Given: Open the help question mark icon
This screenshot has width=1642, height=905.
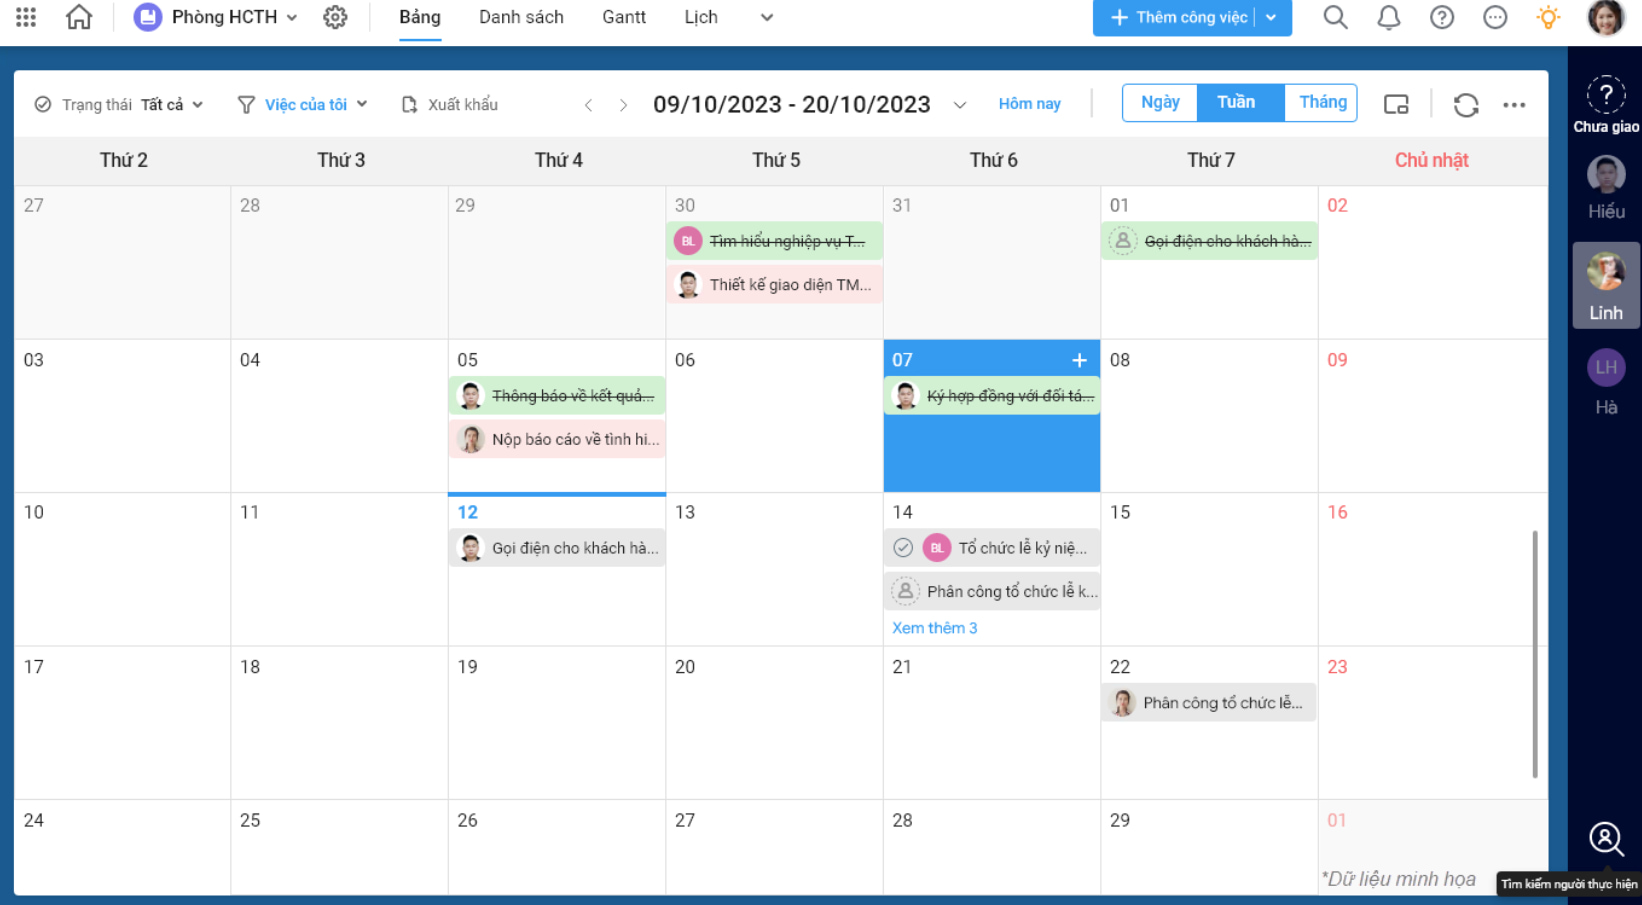Looking at the screenshot, I should 1441,17.
